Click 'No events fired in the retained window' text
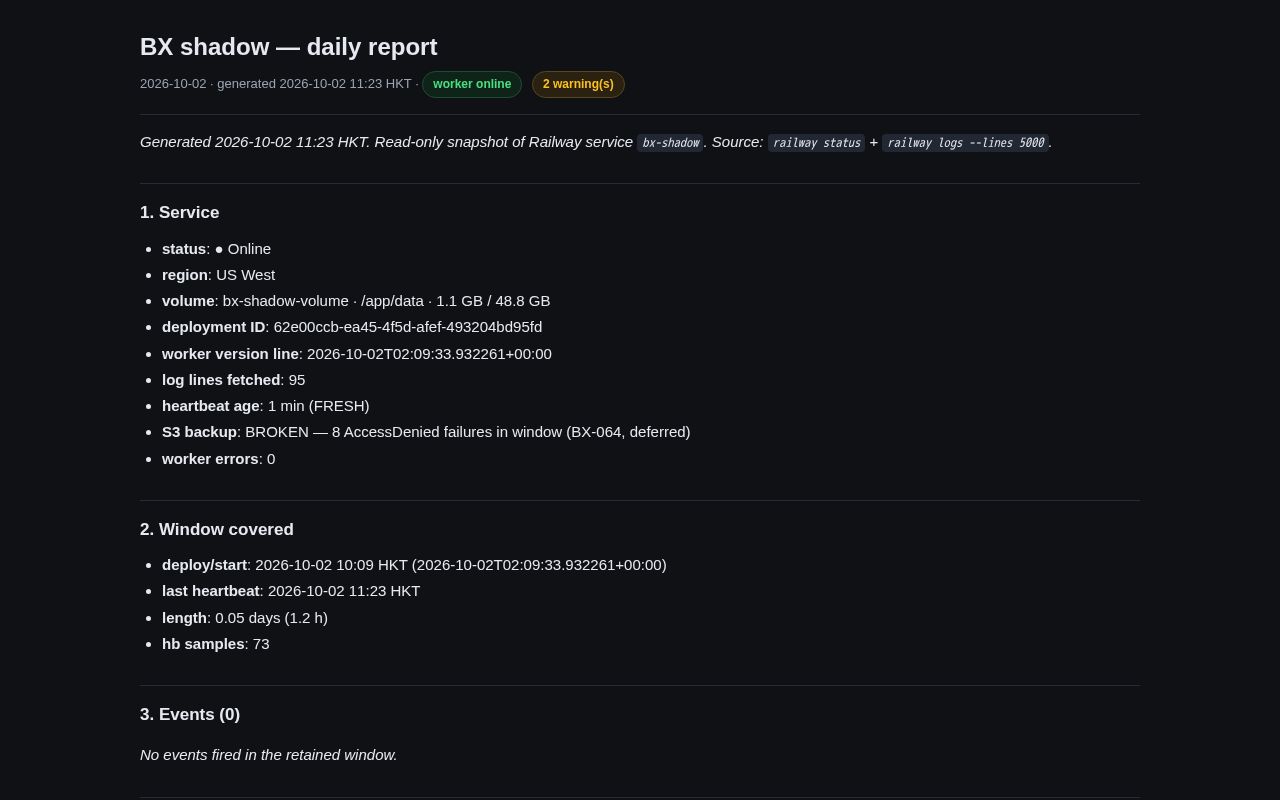 (x=269, y=755)
